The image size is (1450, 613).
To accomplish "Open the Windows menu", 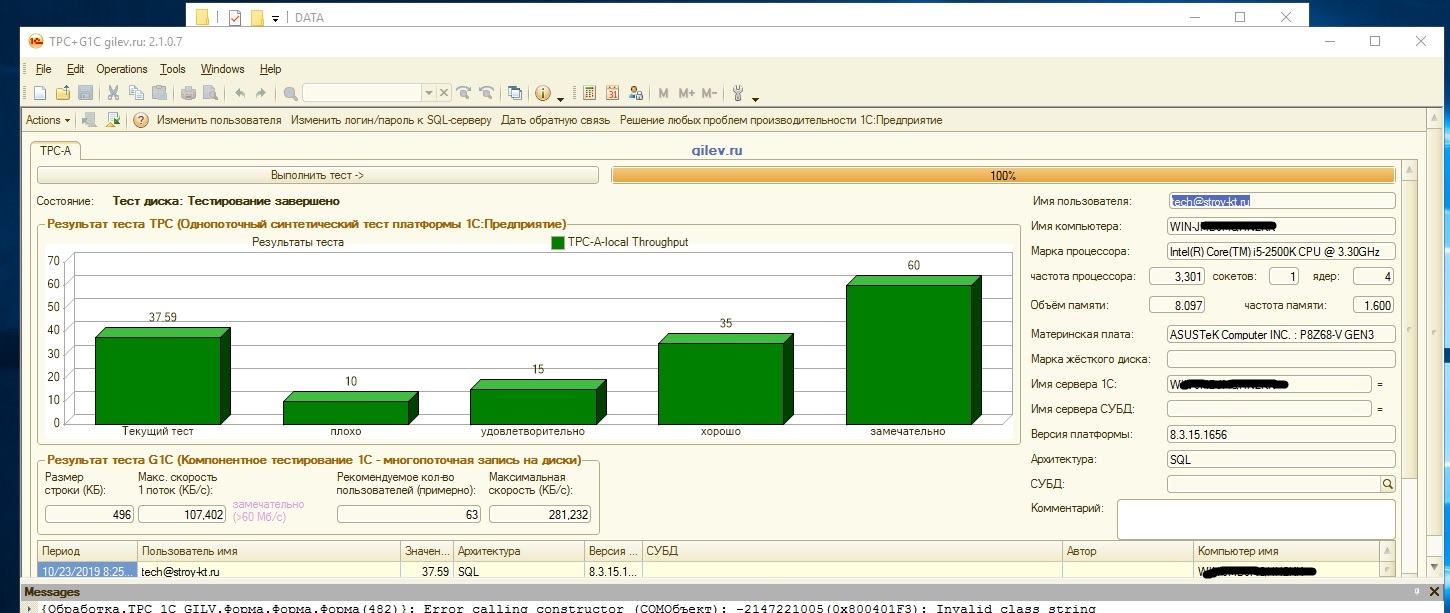I will tap(222, 69).
